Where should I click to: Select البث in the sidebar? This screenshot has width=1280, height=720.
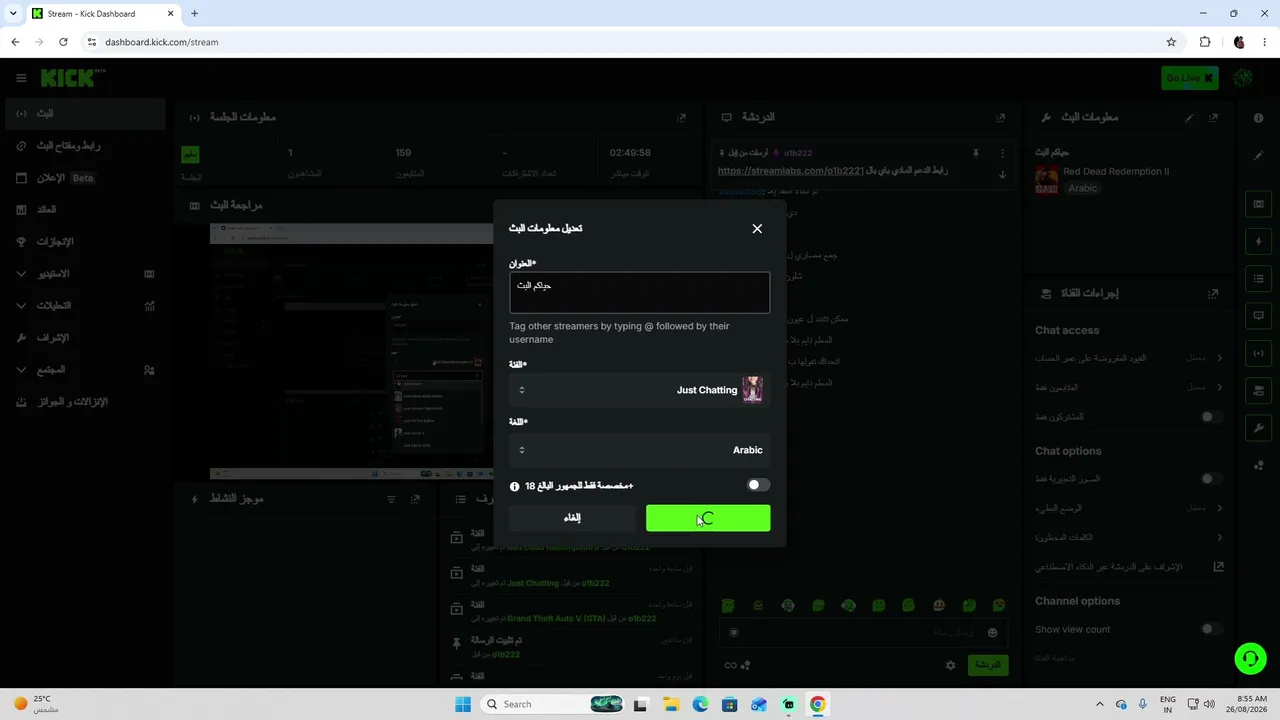click(84, 114)
